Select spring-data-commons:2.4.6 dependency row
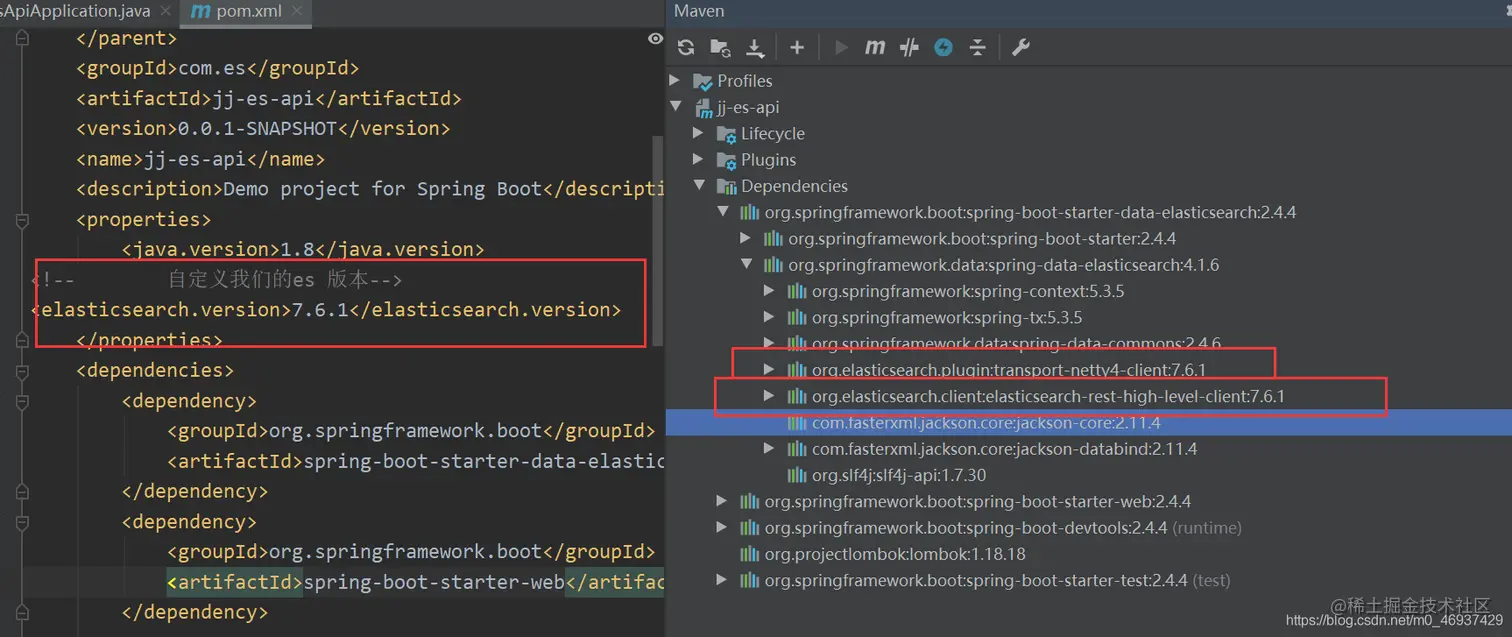The image size is (1512, 637). click(1088, 344)
